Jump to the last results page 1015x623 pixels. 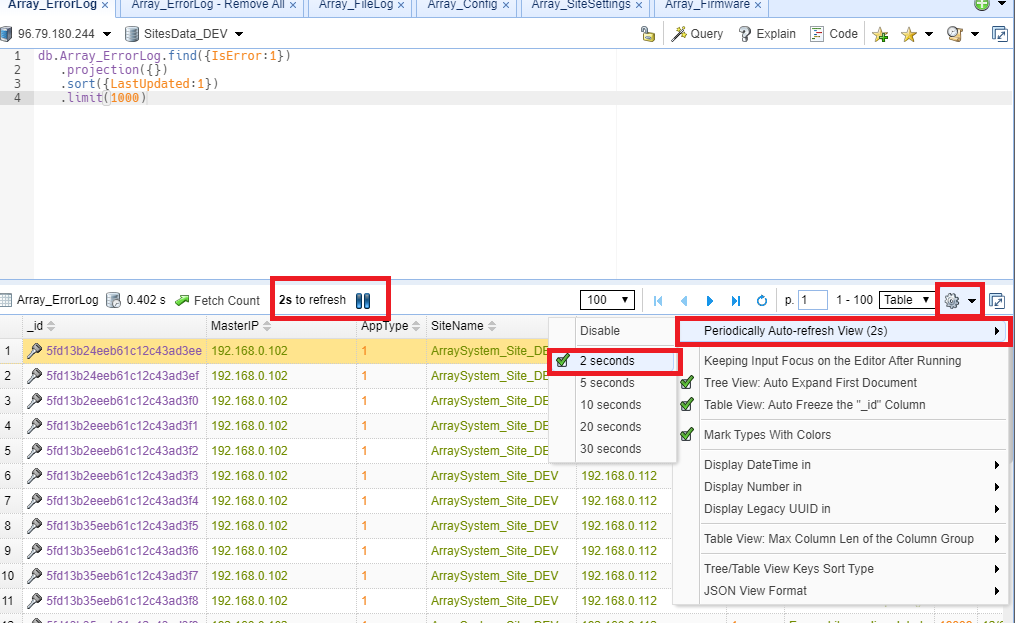point(735,300)
